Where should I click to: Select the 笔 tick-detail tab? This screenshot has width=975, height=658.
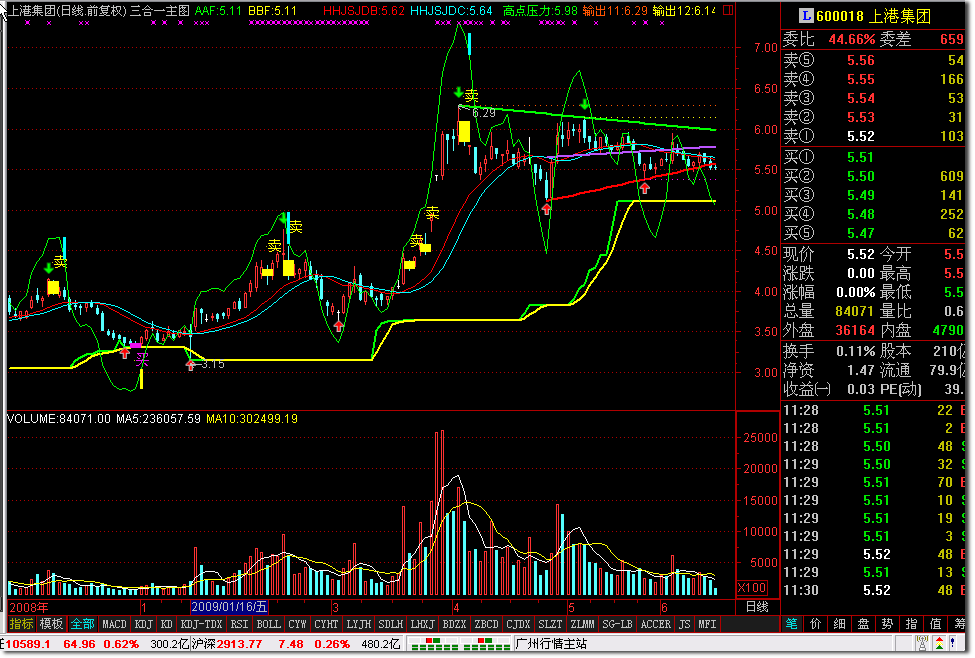click(791, 624)
